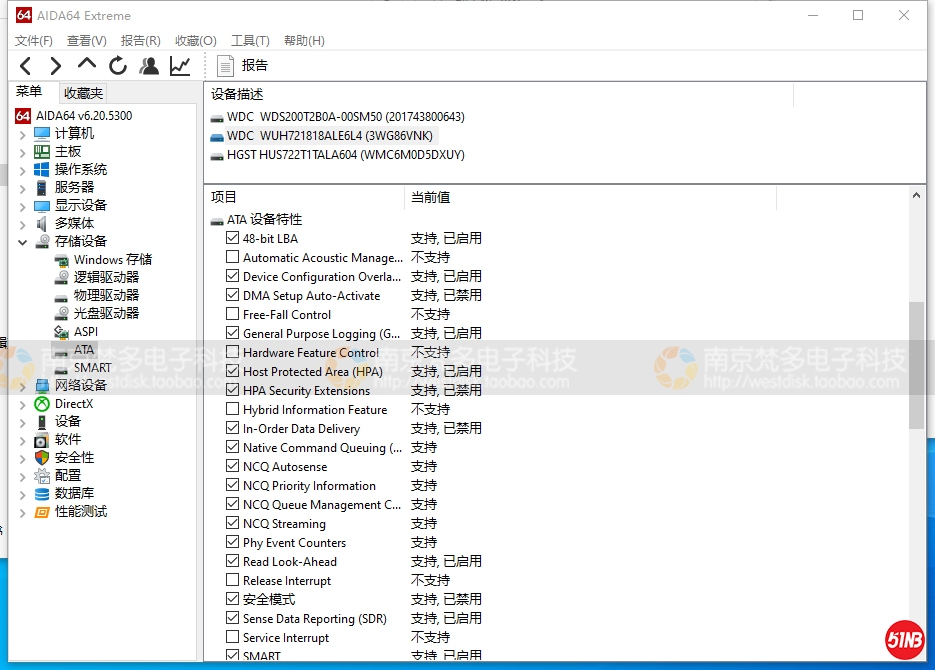Toggle the Hardware Feature Control checkbox

233,352
